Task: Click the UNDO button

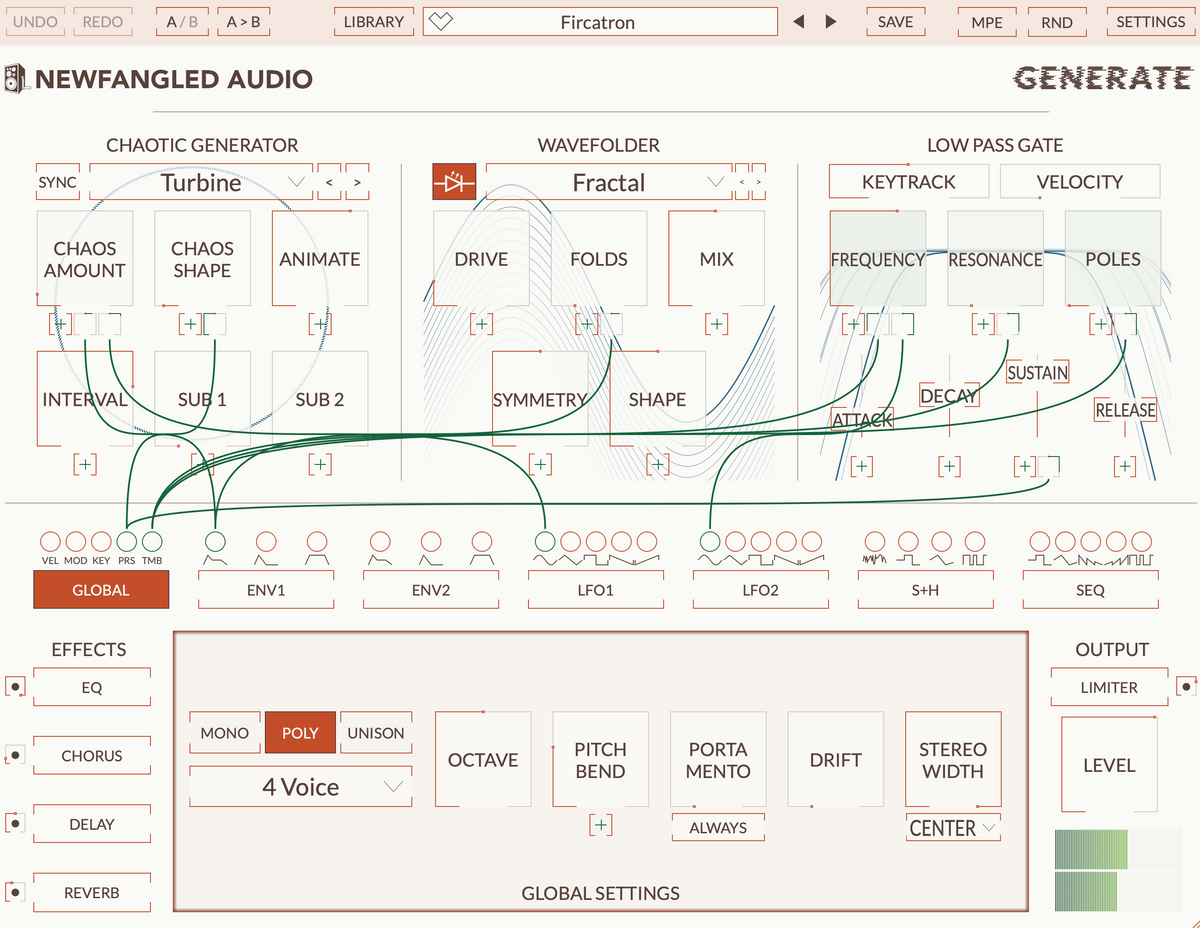Action: [37, 21]
